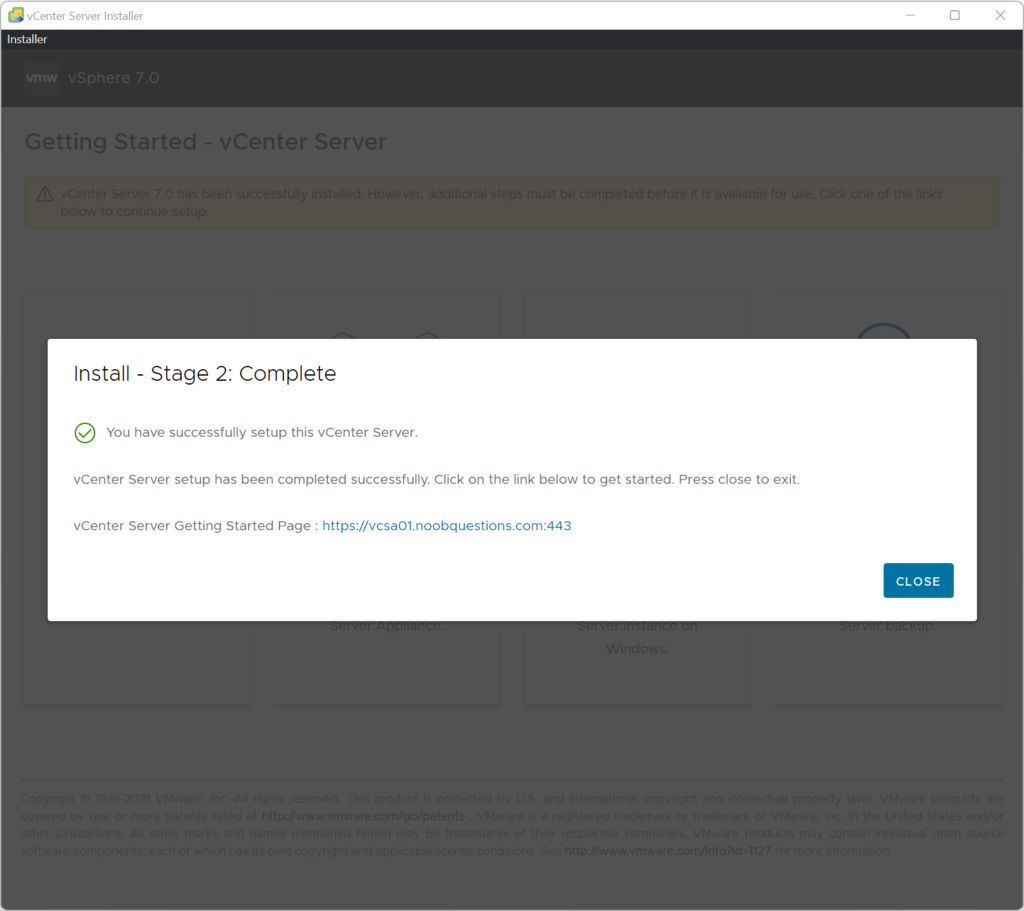Click the 'vCenter Server Getting Started Page :' label
Screen dimensions: 1024x911
(x=196, y=526)
